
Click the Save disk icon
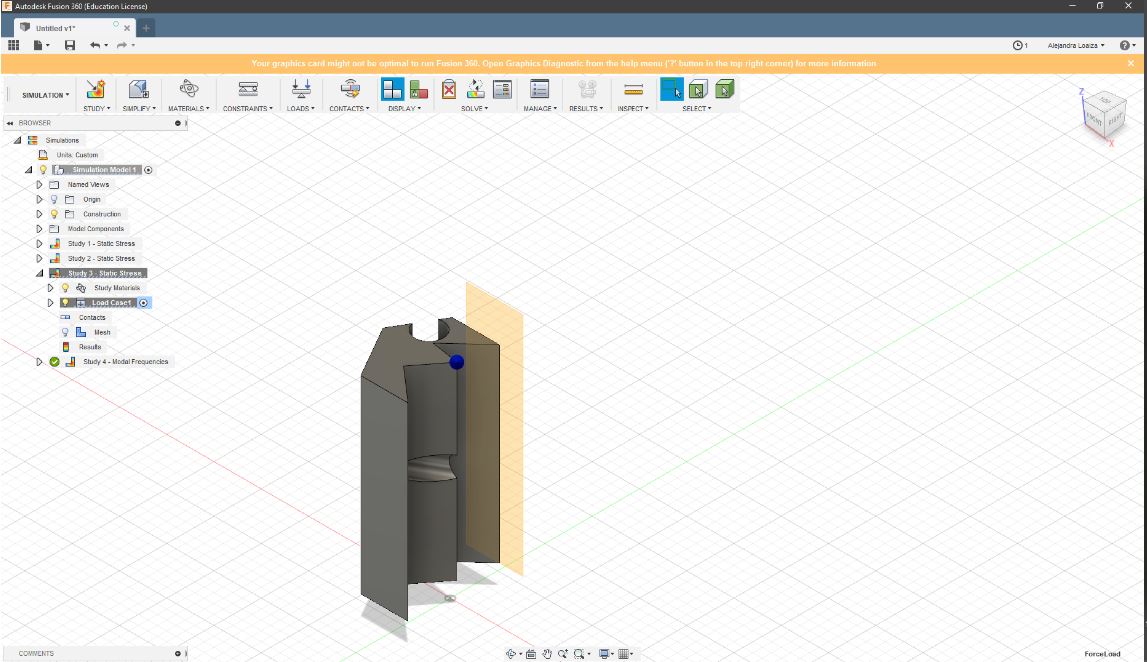point(69,45)
